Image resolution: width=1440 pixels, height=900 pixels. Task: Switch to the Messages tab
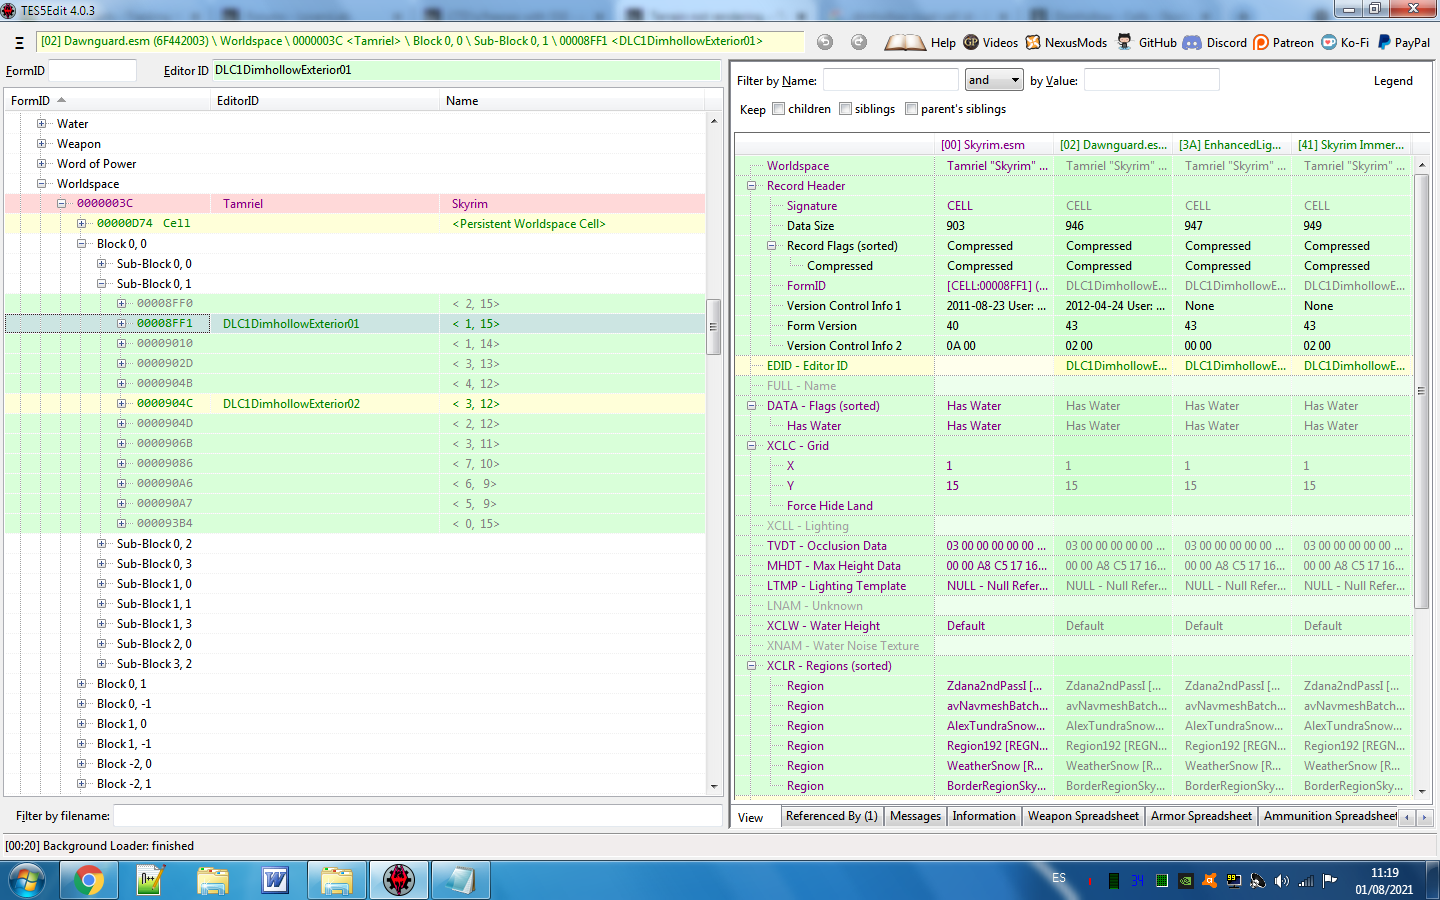(x=916, y=816)
